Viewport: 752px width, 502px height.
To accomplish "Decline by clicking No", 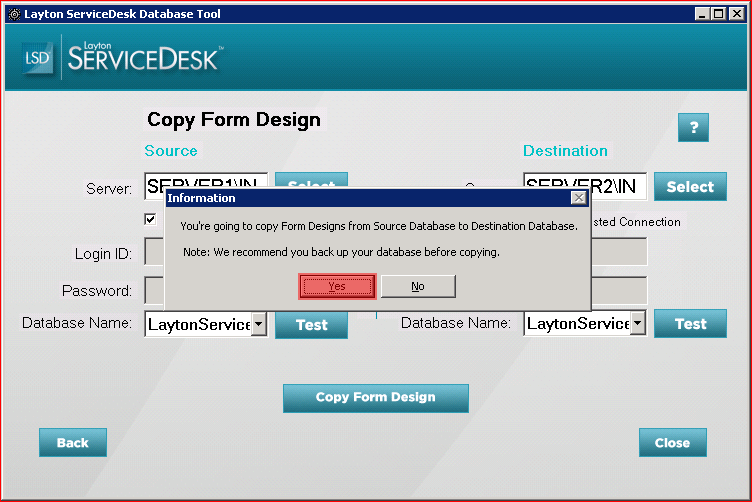I will coord(418,286).
